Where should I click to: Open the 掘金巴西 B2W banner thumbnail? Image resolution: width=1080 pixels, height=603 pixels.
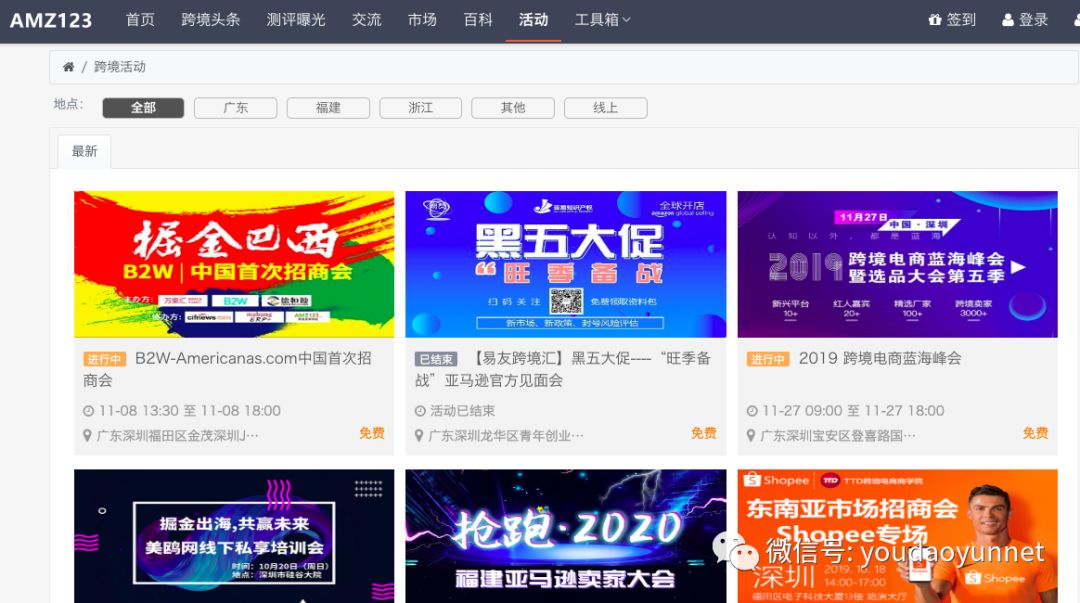coord(234,264)
